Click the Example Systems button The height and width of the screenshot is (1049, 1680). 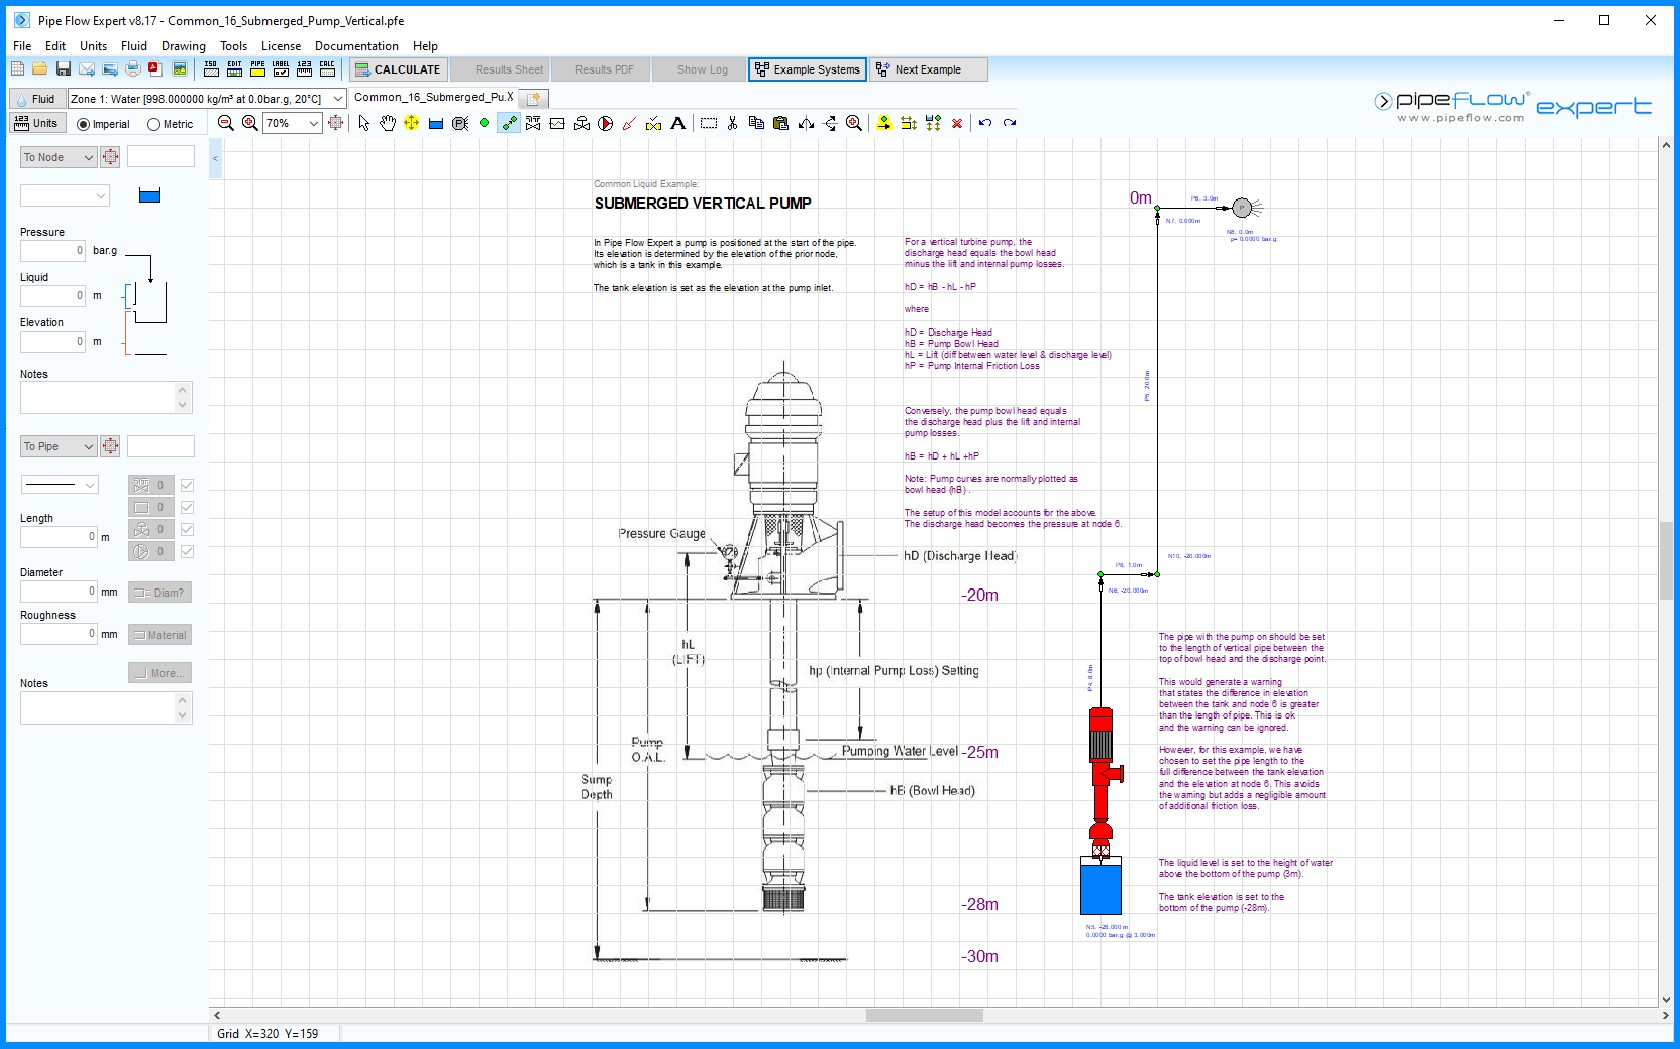(x=807, y=69)
